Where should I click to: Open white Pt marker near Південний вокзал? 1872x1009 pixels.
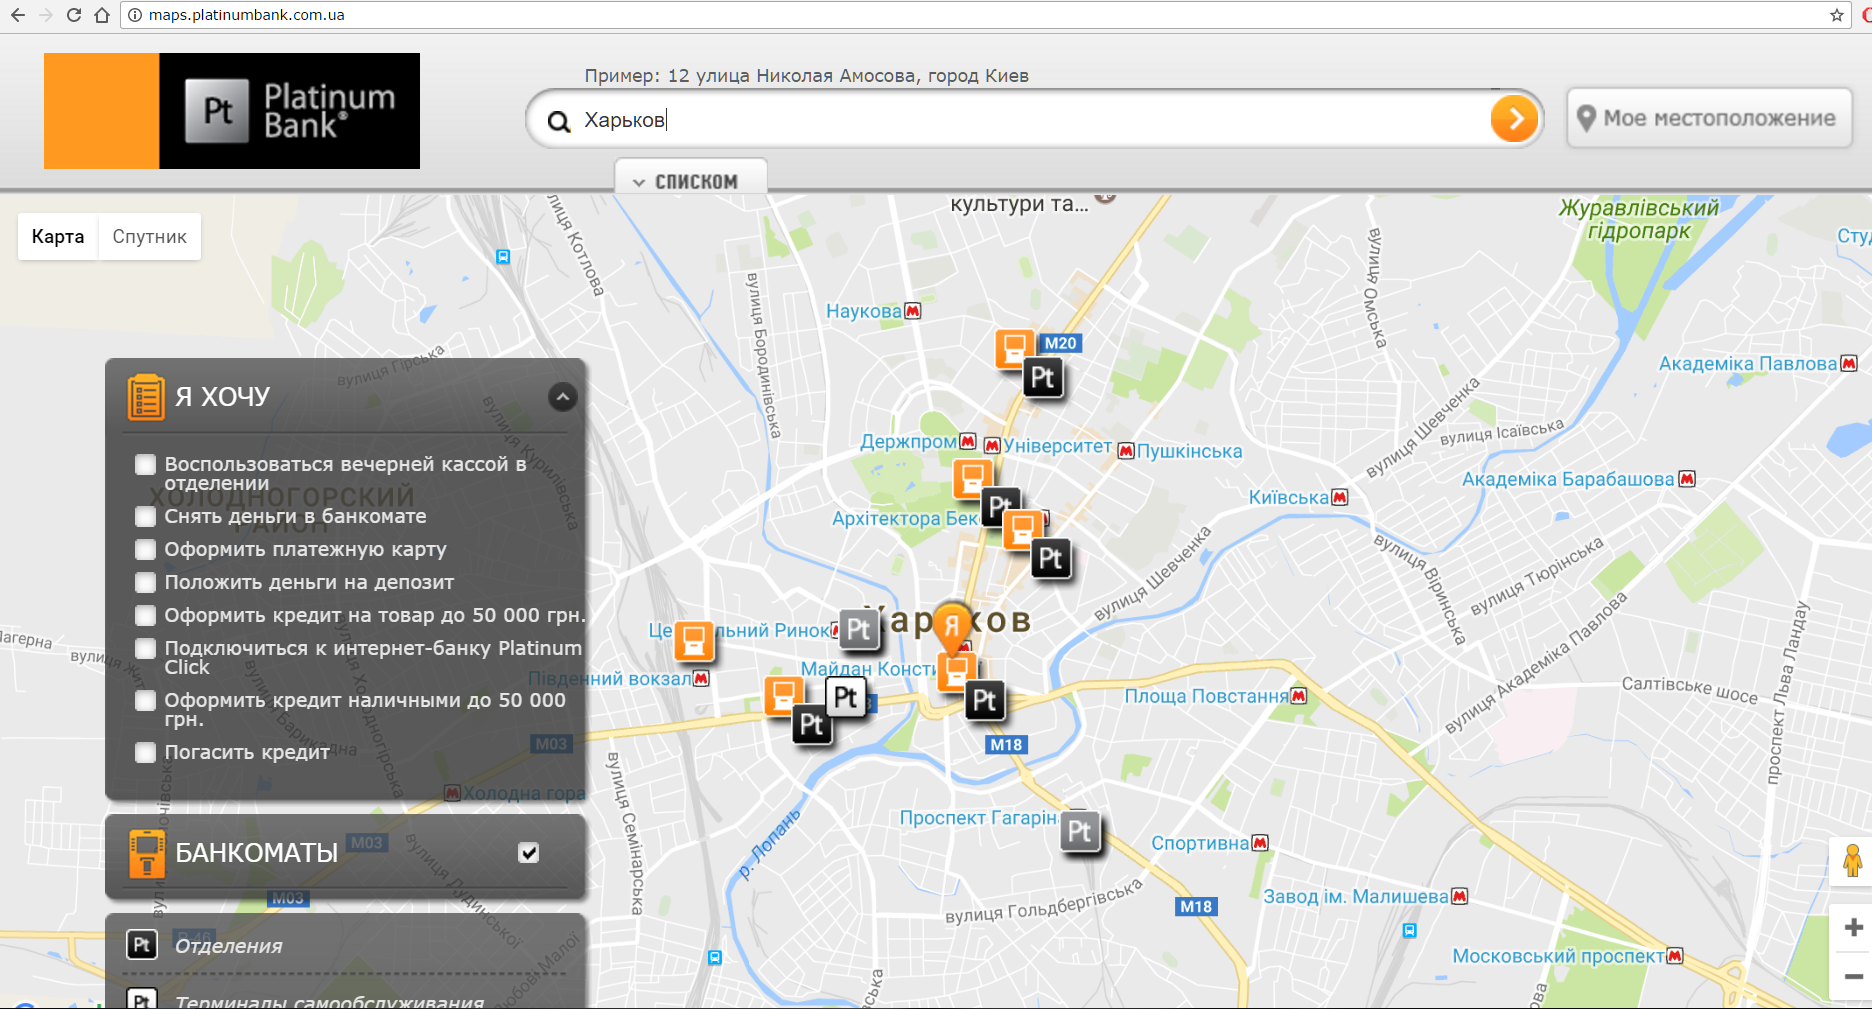pos(845,697)
